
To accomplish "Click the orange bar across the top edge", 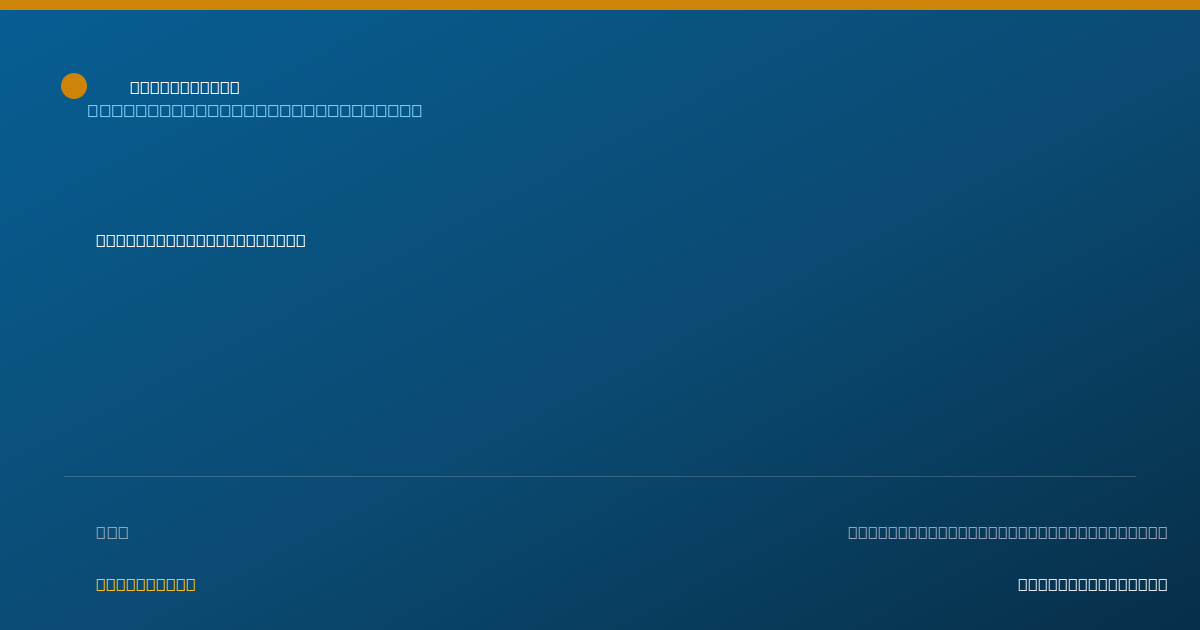I will tap(600, 5).
